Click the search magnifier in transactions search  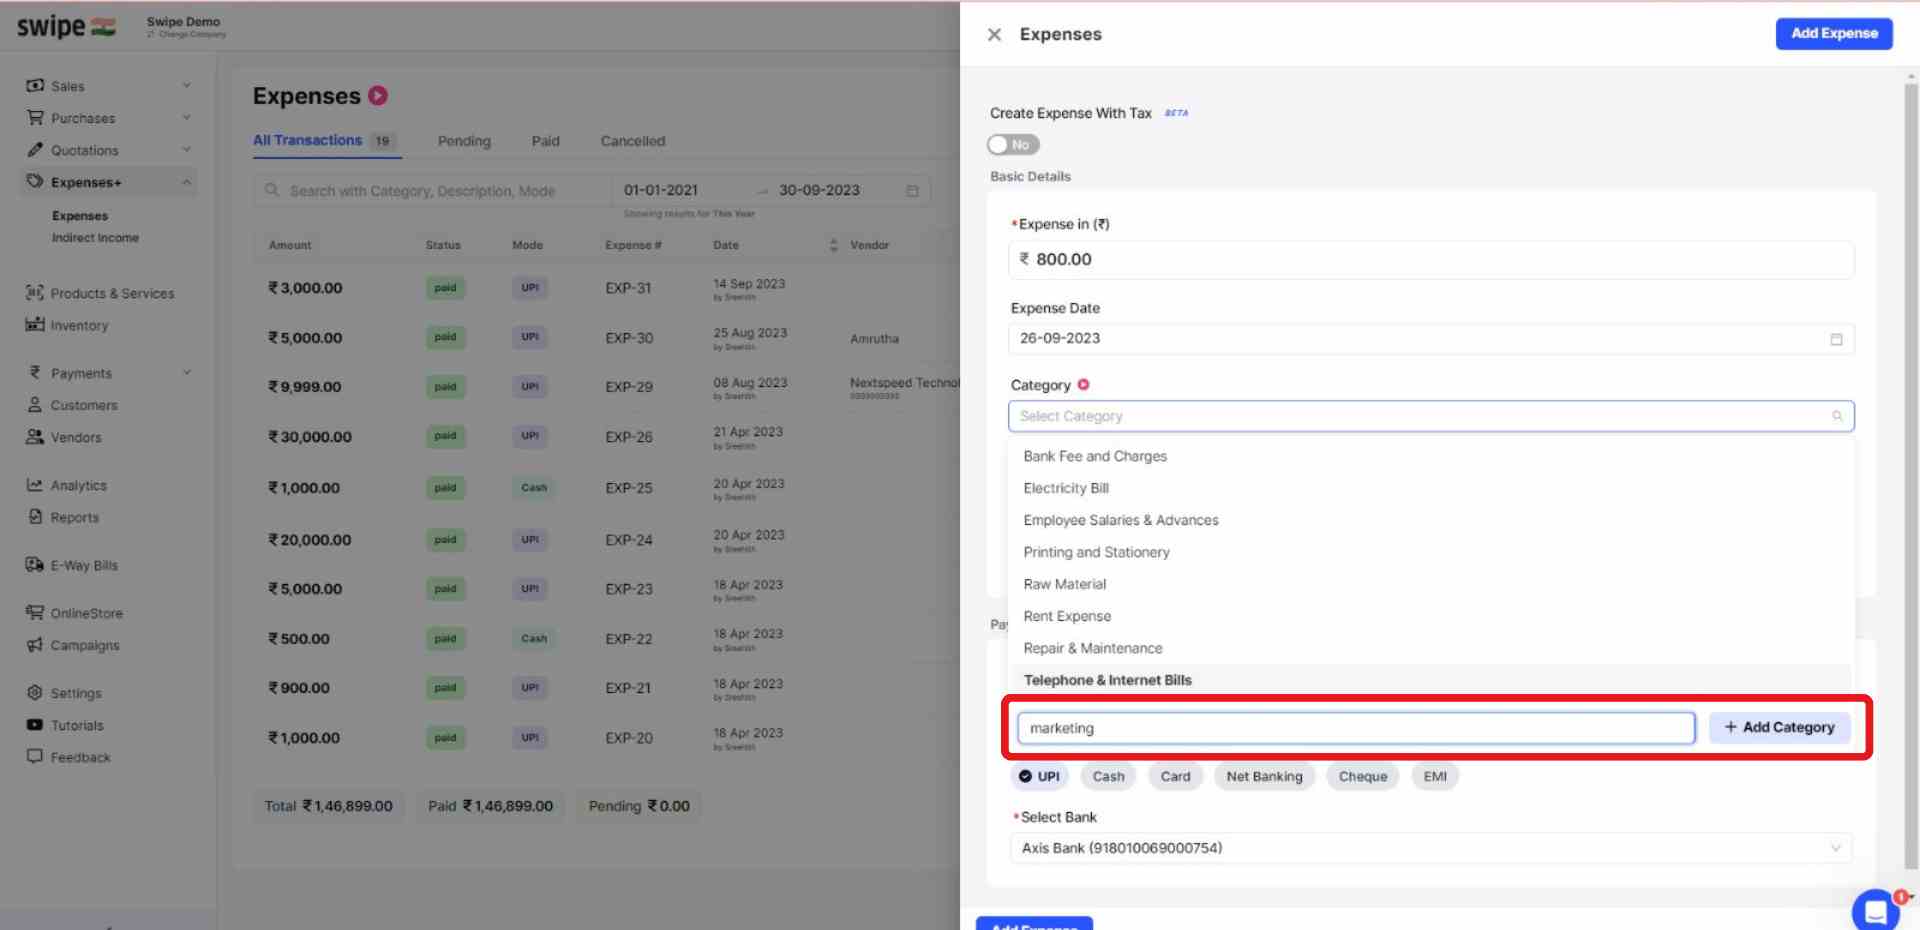tap(272, 190)
